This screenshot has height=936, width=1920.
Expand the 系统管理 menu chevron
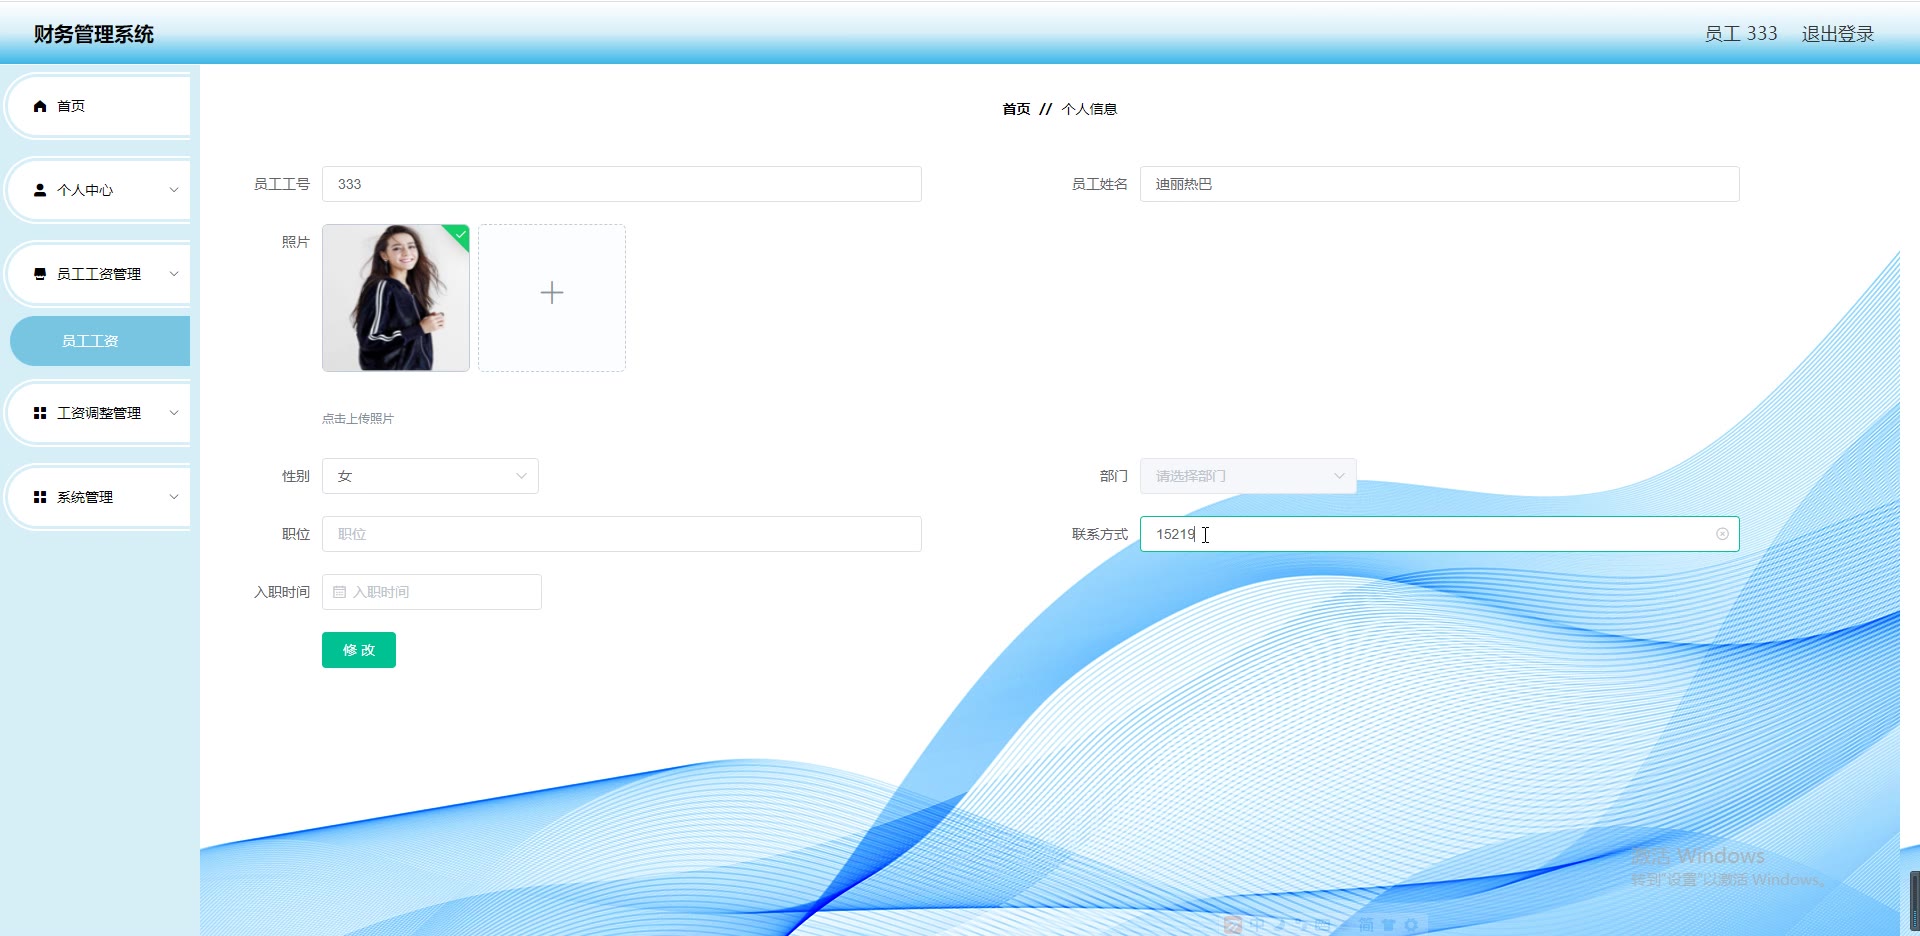click(x=174, y=497)
